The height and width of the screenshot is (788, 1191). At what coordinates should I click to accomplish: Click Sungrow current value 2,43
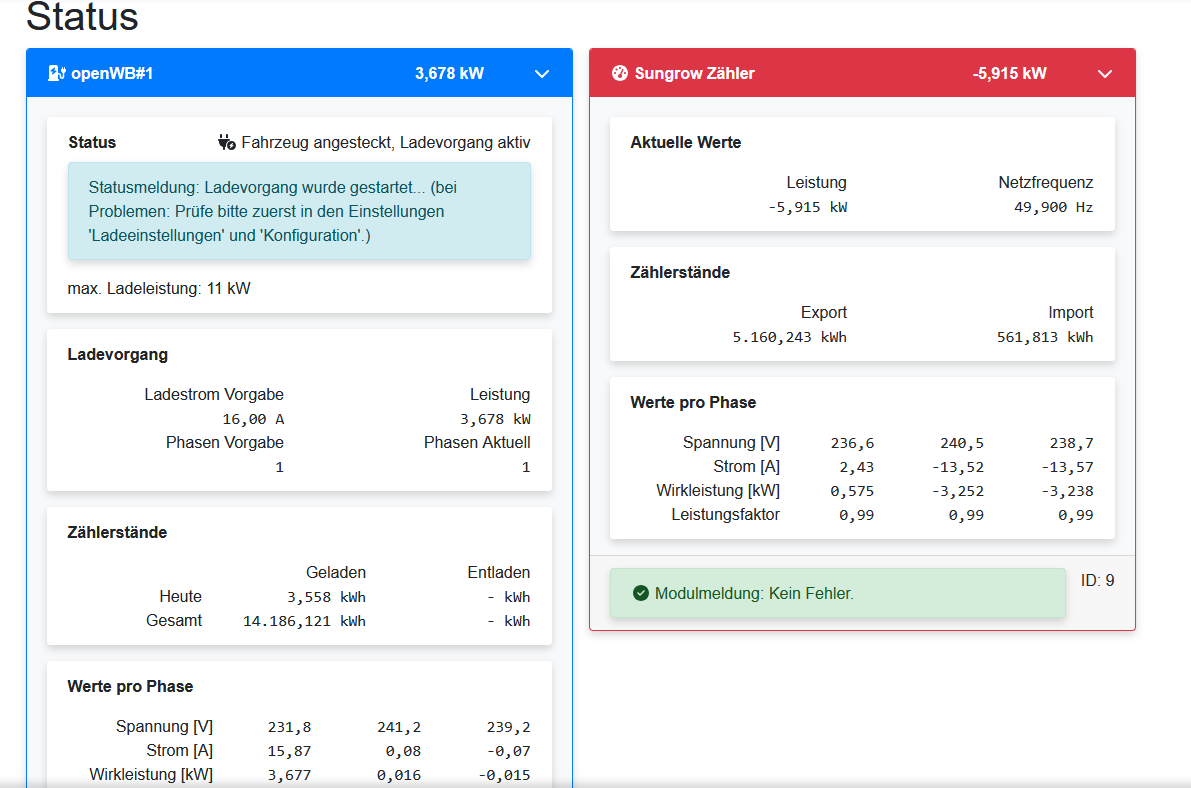857,467
